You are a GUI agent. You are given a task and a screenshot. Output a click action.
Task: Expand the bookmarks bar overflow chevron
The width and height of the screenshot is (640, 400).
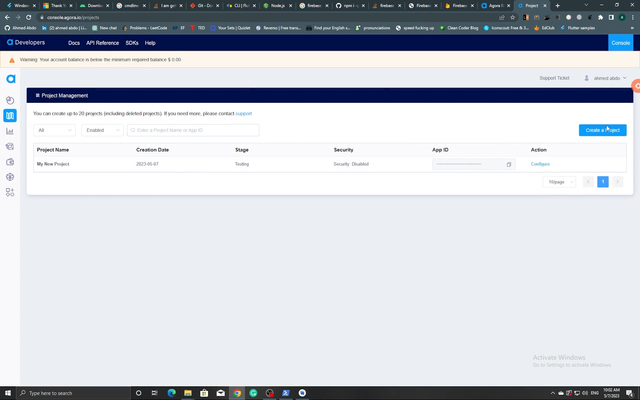[x=632, y=28]
